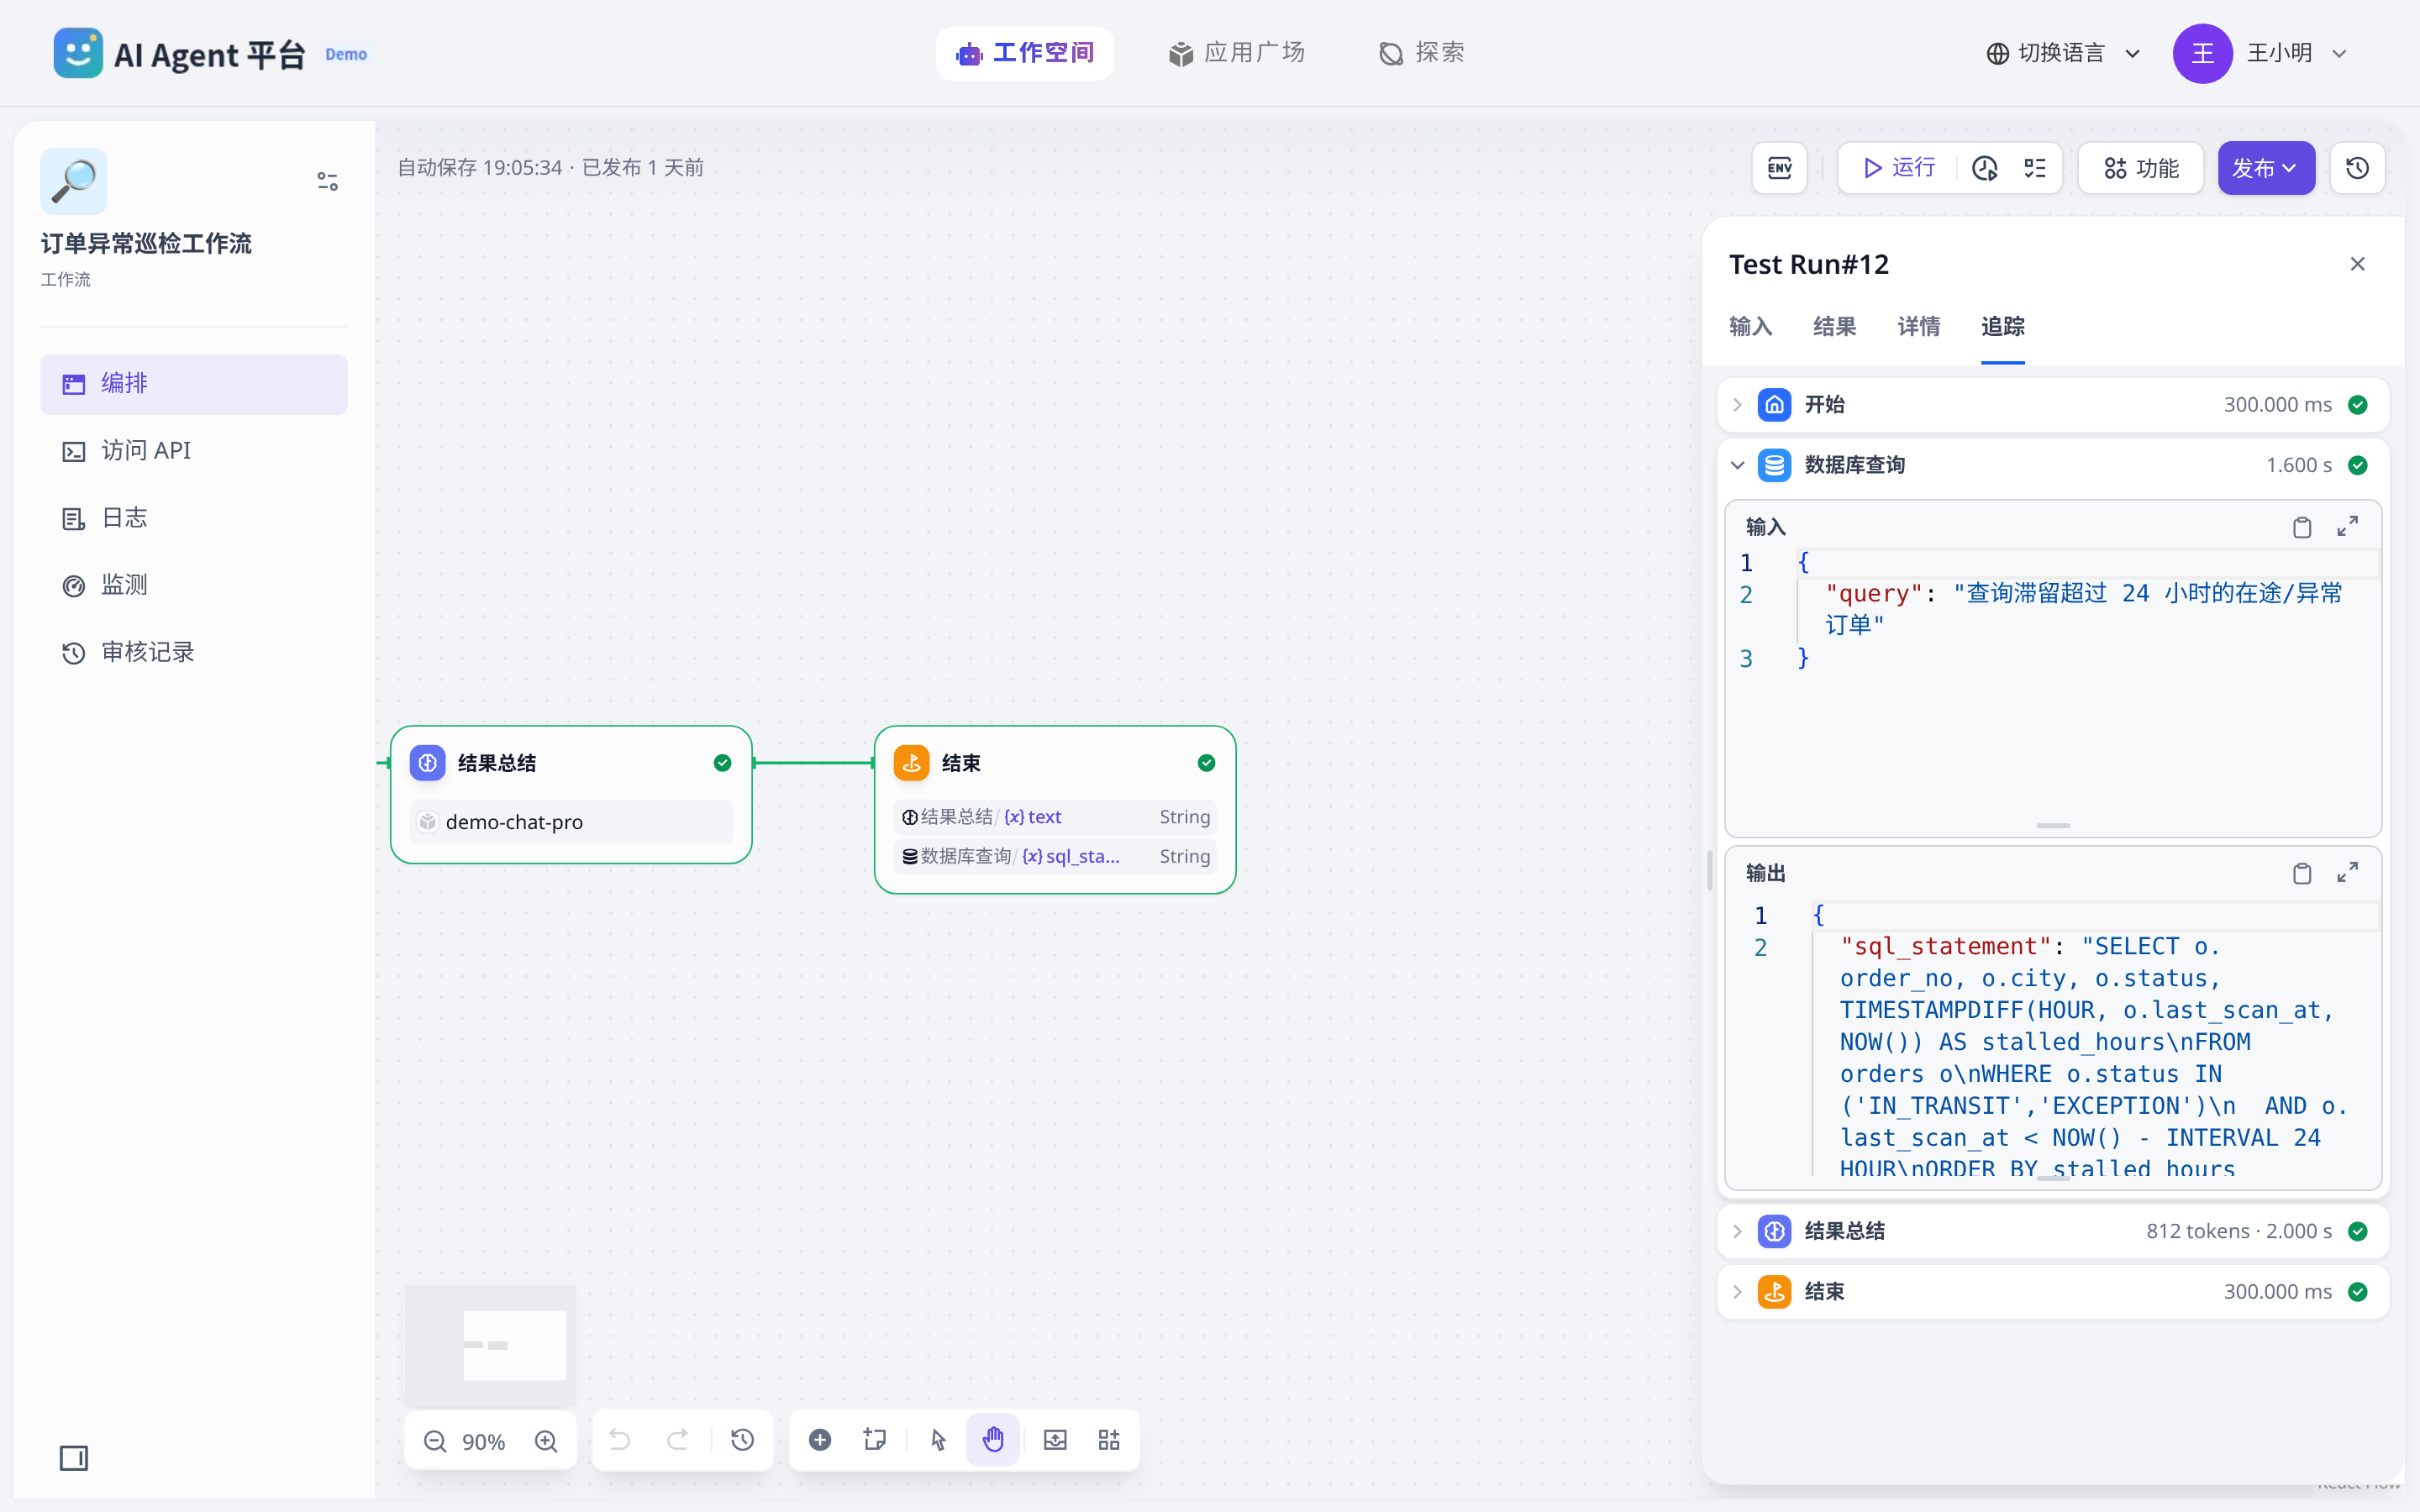The image size is (2420, 1512).
Task: Open version history icon at top right
Action: 2357,168
